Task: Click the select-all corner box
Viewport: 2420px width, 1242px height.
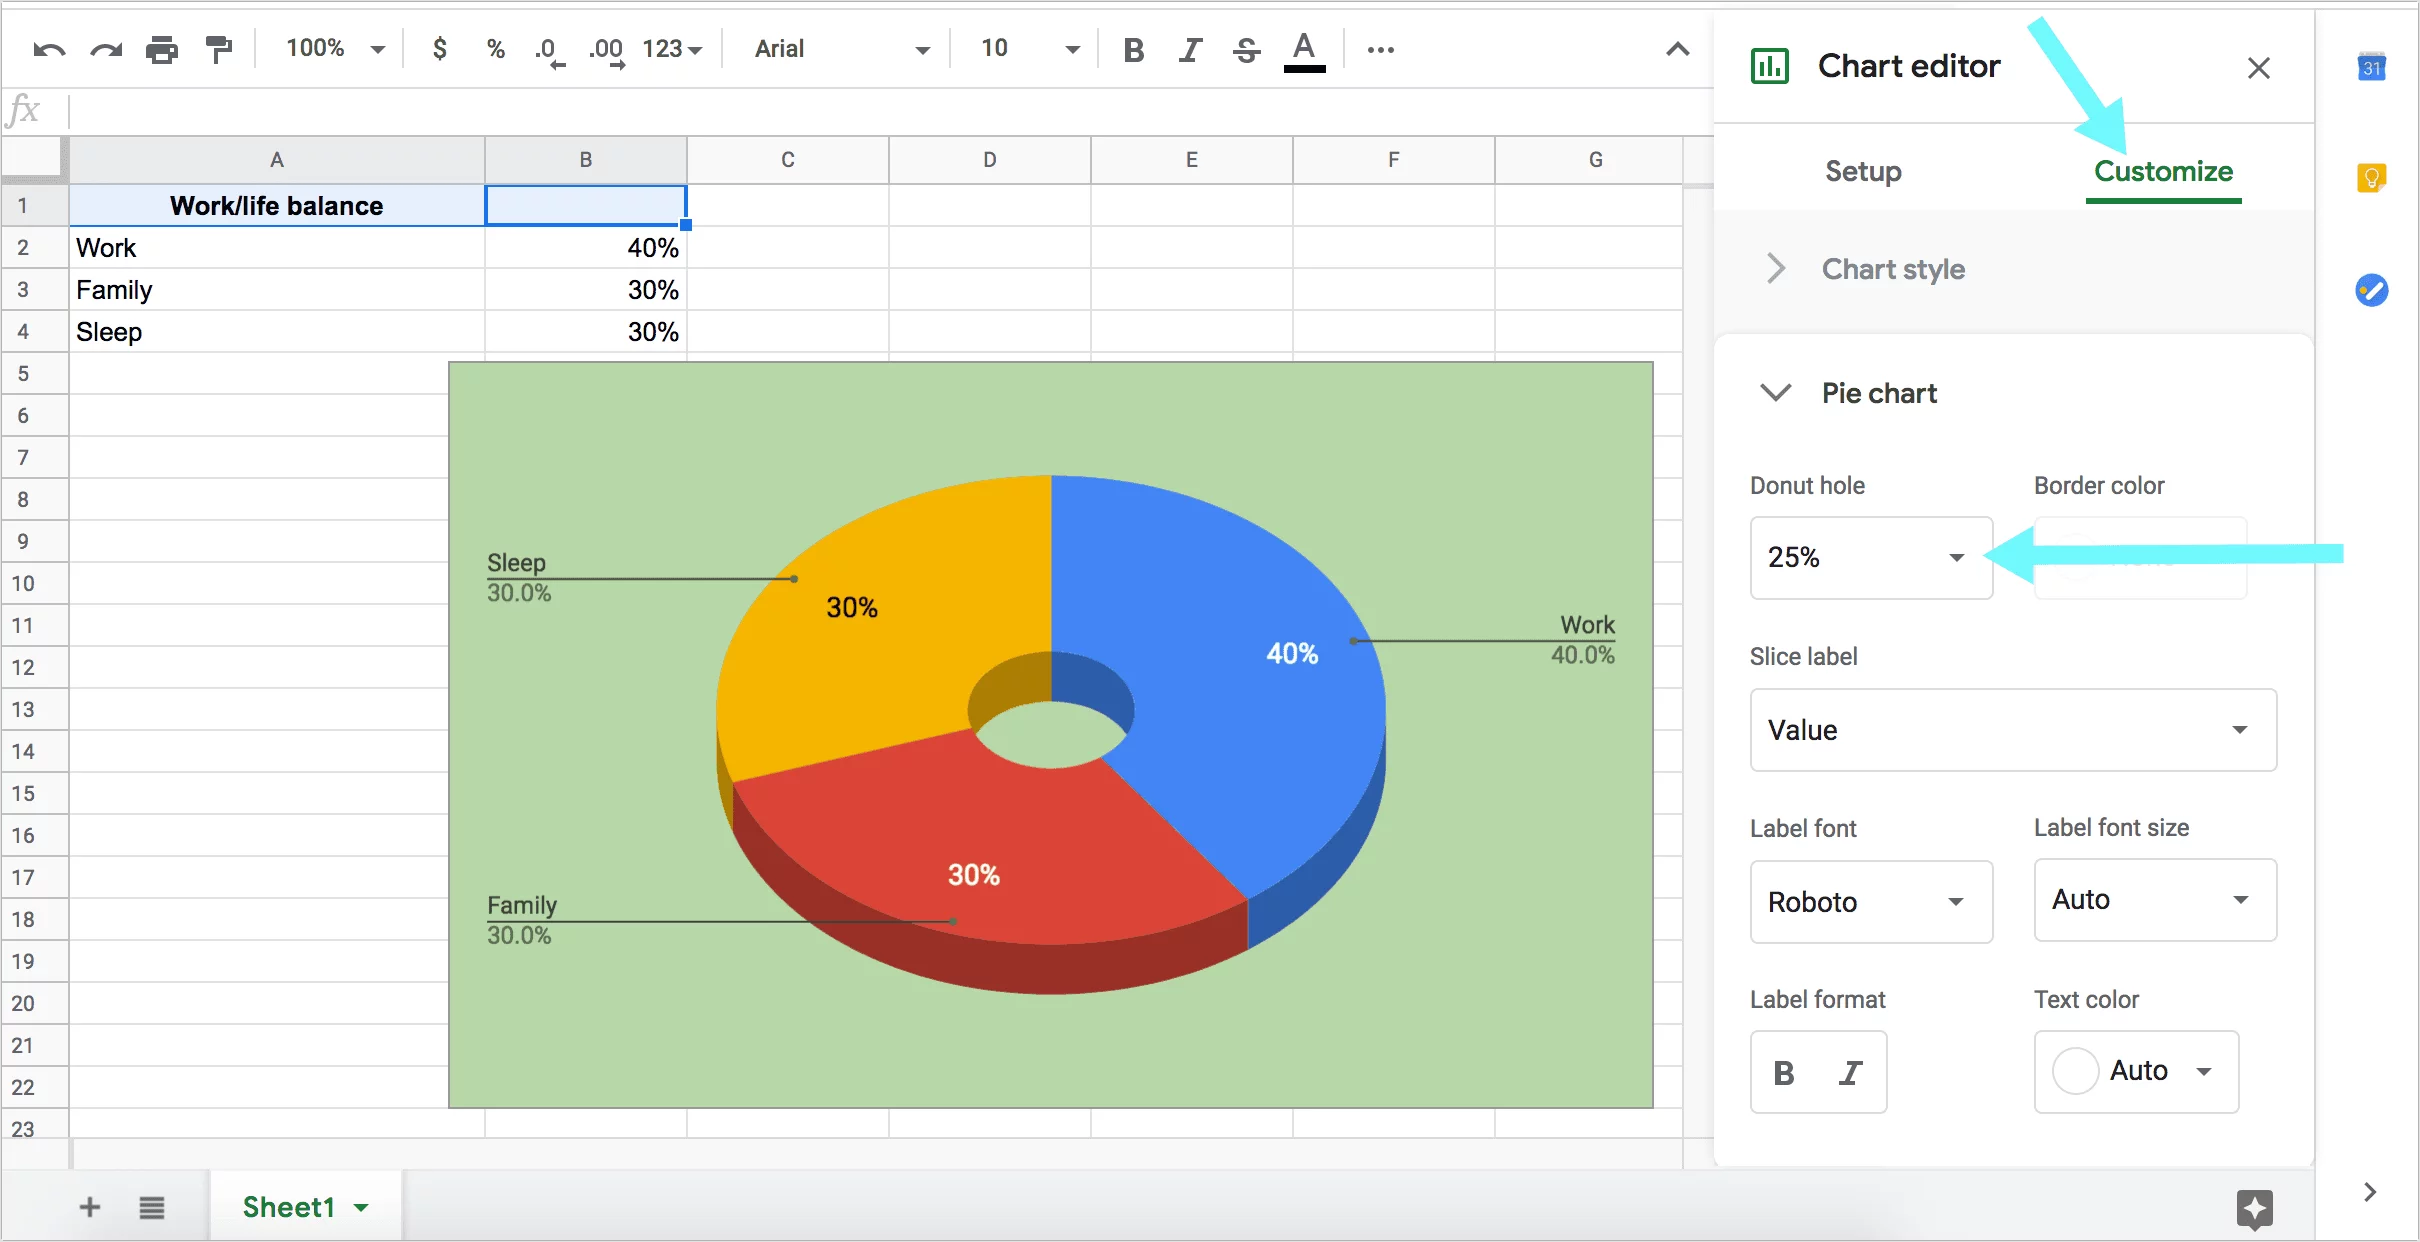Action: (x=35, y=160)
